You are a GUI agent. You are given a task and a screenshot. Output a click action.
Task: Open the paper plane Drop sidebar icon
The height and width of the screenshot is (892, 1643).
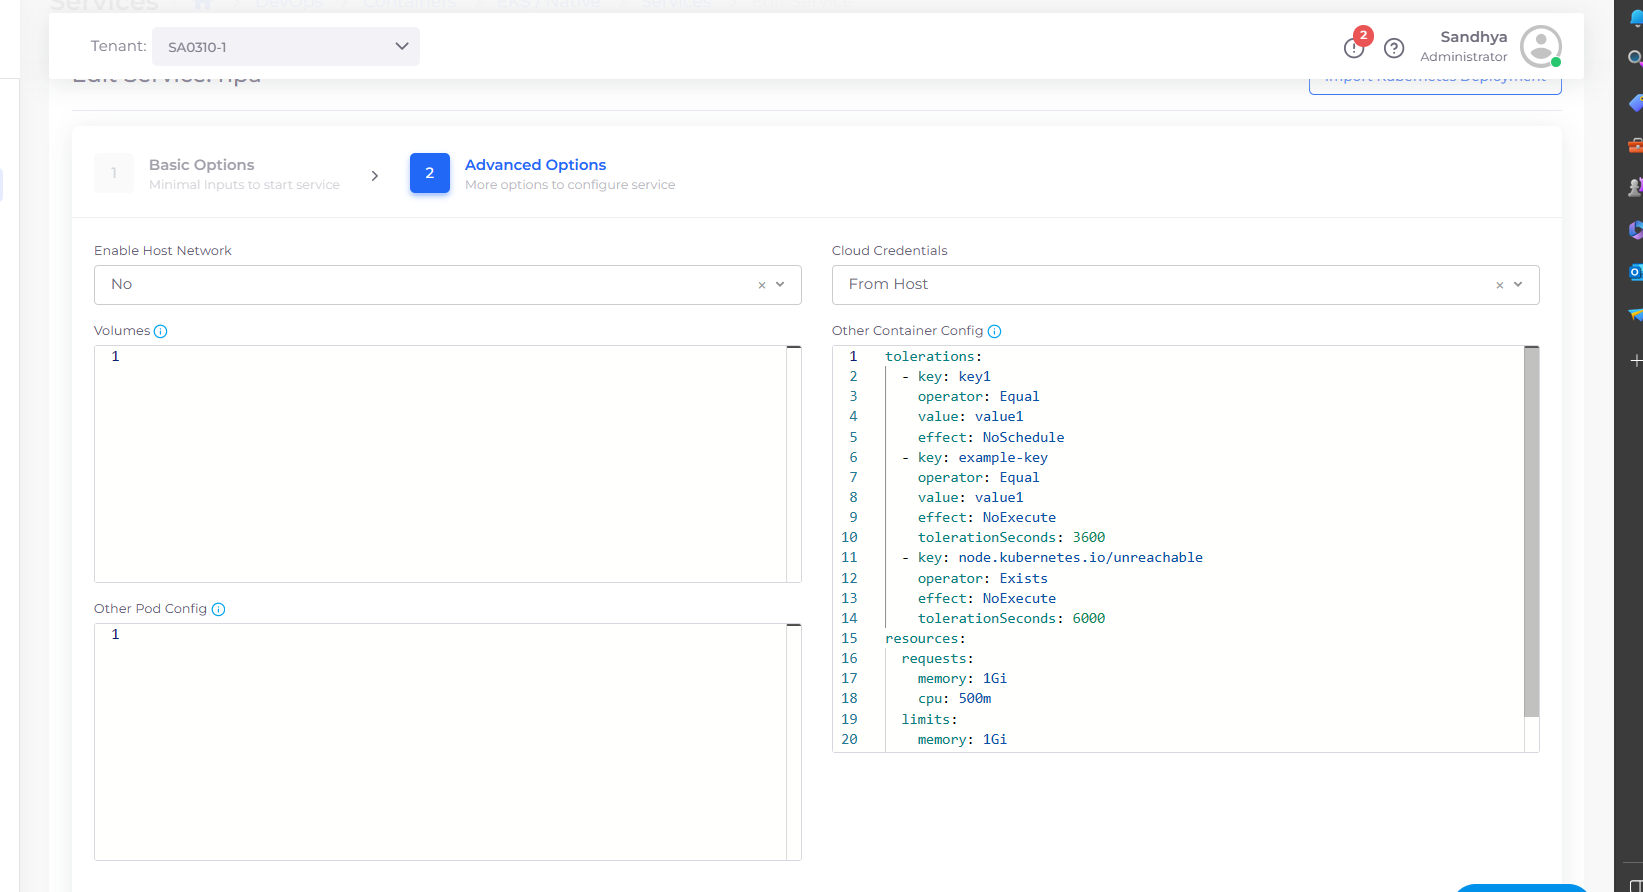(x=1635, y=315)
